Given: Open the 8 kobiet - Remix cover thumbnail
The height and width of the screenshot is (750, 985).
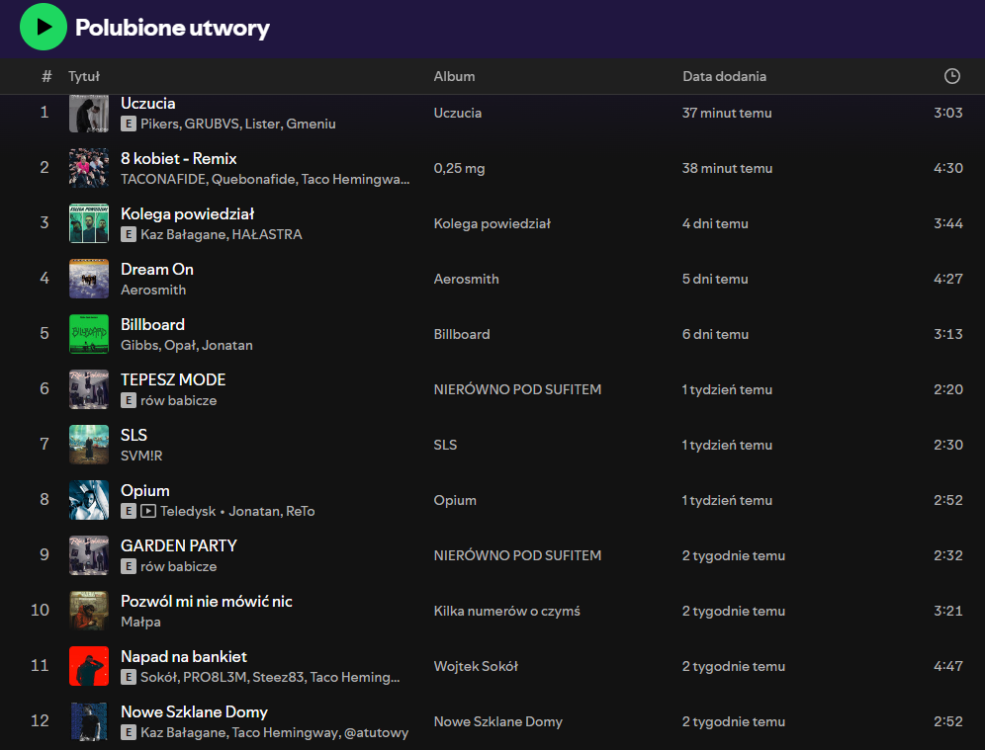Looking at the screenshot, I should [89, 168].
